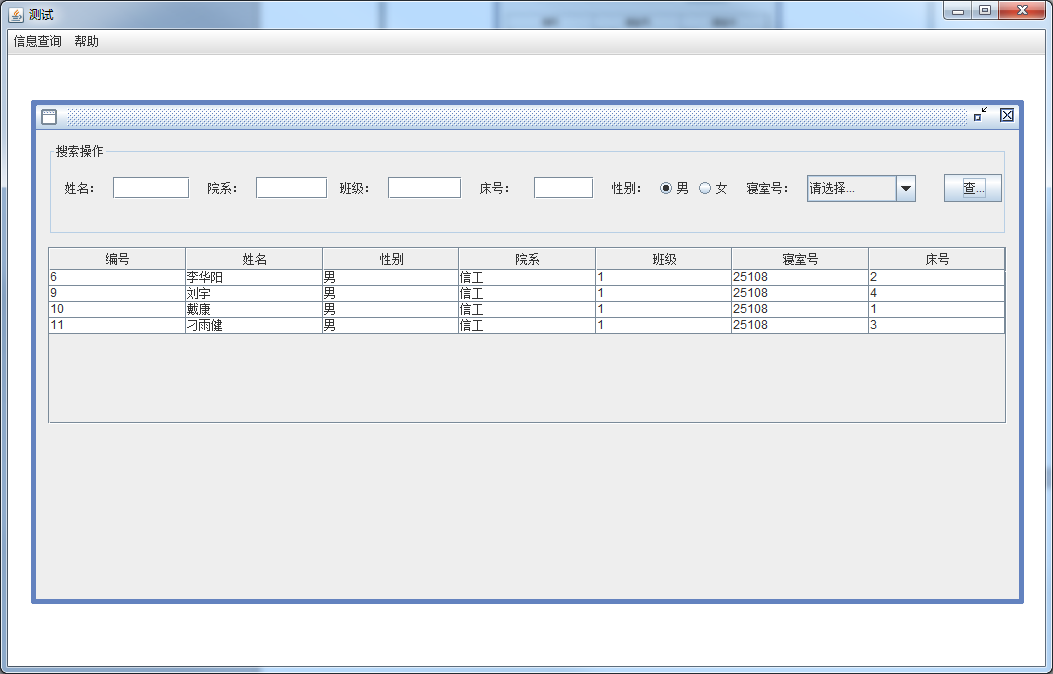Click the 寝室号 cell 25108 in 戴康's row
Image resolution: width=1053 pixels, height=674 pixels.
pyautogui.click(x=800, y=309)
